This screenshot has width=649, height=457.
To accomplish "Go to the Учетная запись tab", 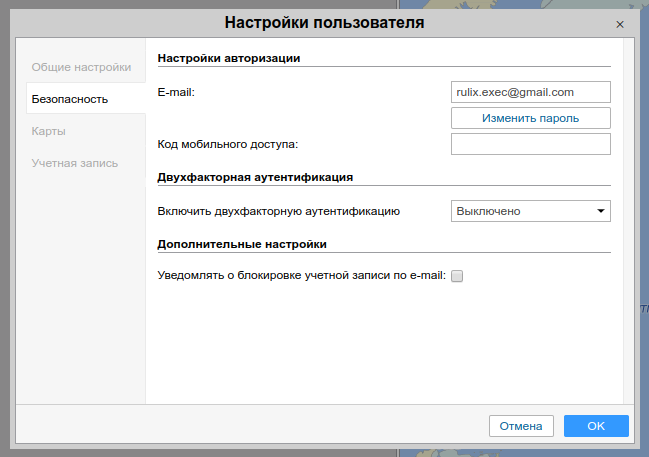I will [x=74, y=163].
